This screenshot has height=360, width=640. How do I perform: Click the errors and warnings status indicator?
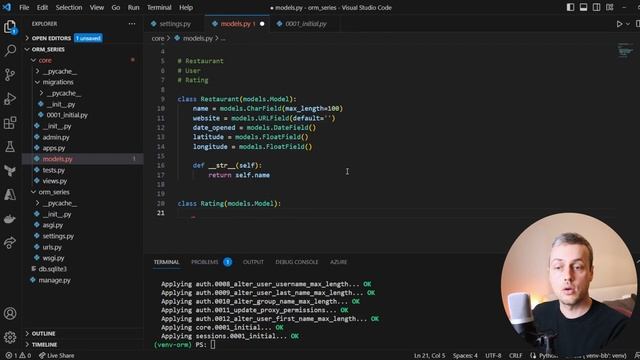(x=18, y=356)
